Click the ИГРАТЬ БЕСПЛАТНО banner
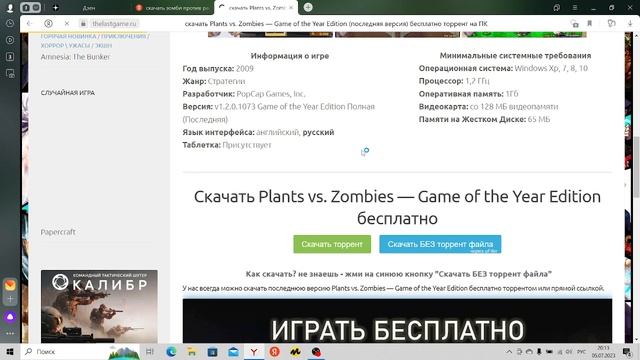640x360 pixels. pos(397,321)
